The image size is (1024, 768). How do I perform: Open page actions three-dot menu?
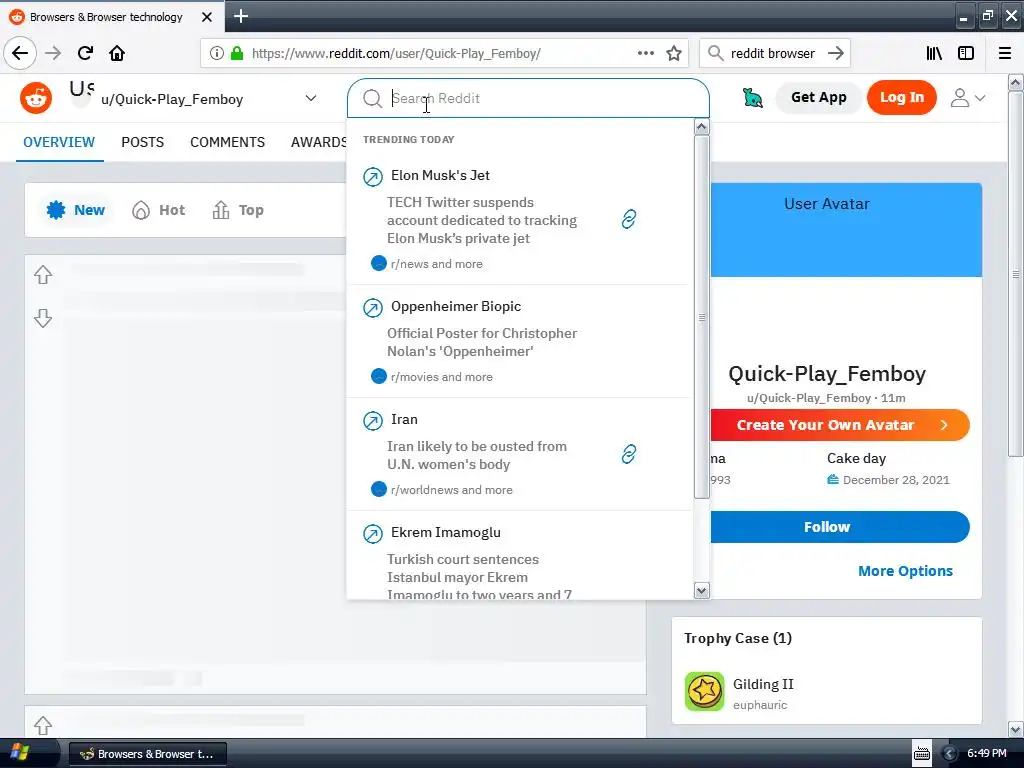pyautogui.click(x=646, y=53)
